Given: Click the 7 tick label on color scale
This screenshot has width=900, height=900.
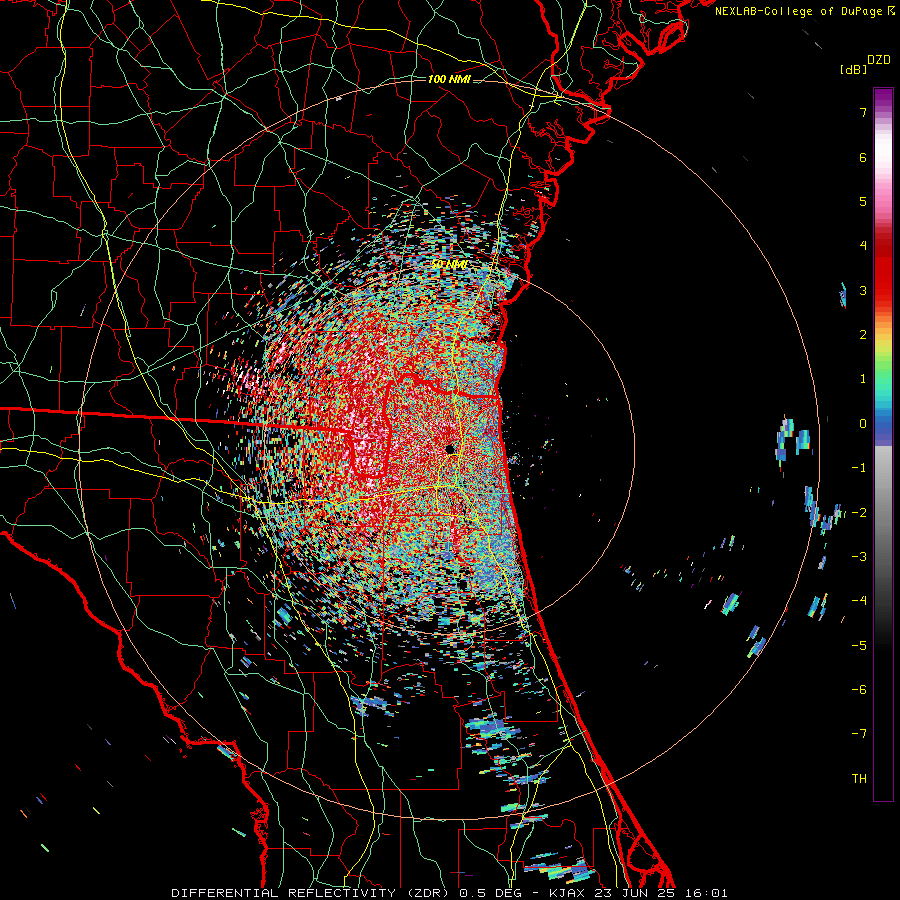Looking at the screenshot, I should (863, 112).
